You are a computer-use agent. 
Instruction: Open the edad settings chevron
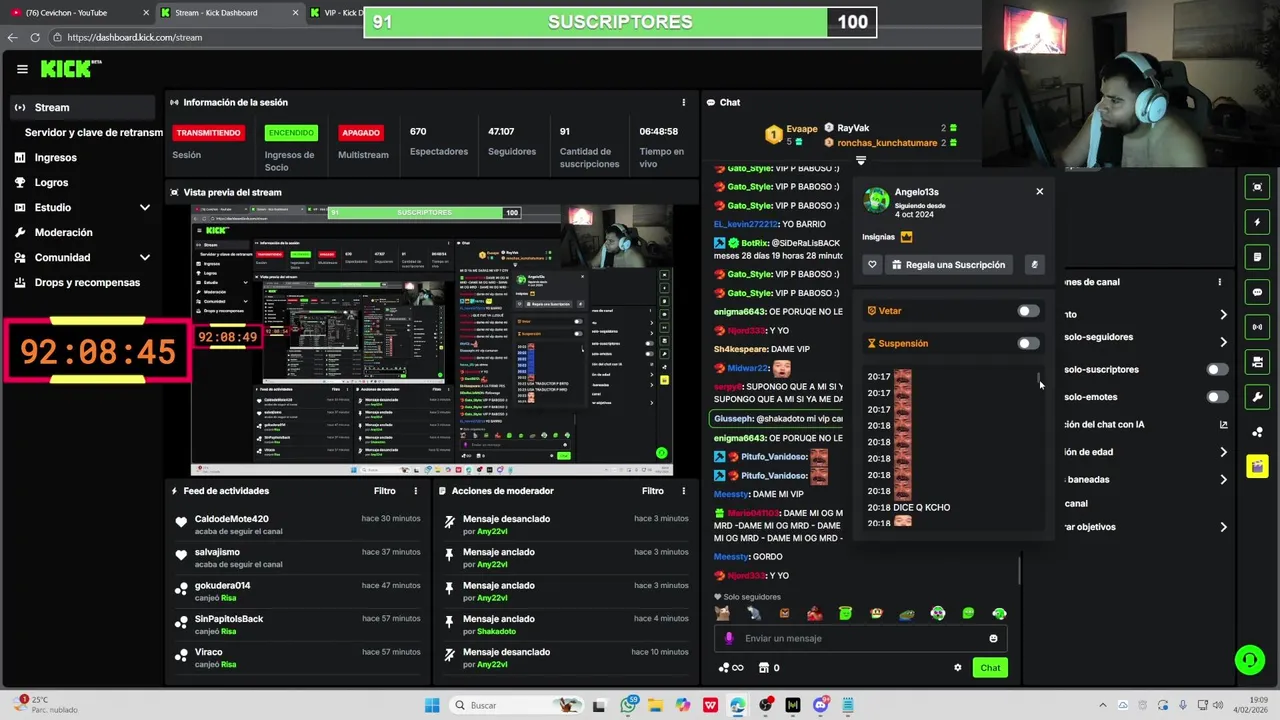[1223, 452]
